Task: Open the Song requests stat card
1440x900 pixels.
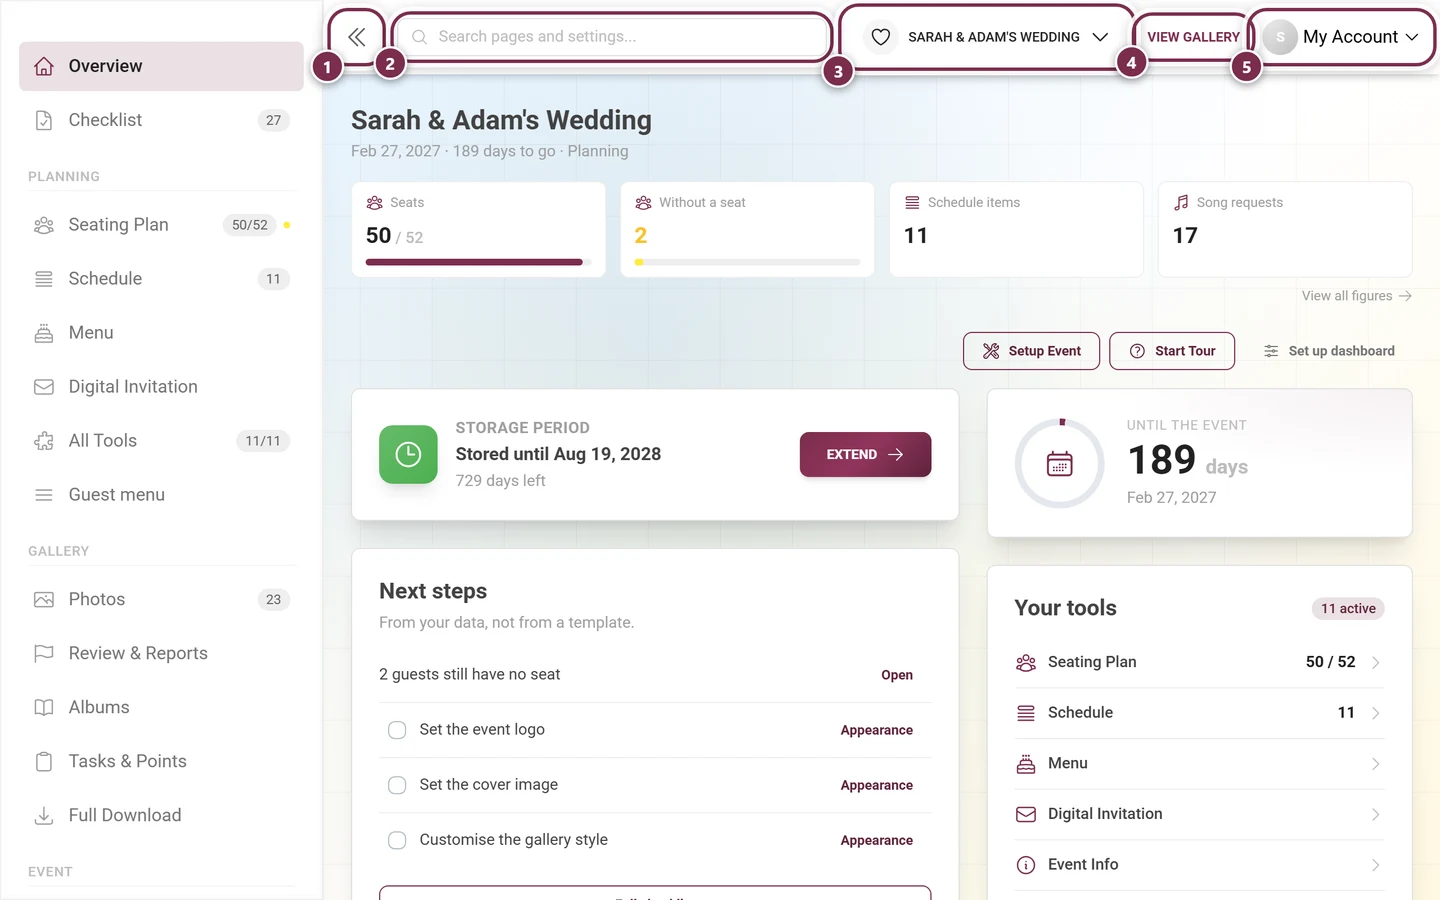Action: point(1285,229)
